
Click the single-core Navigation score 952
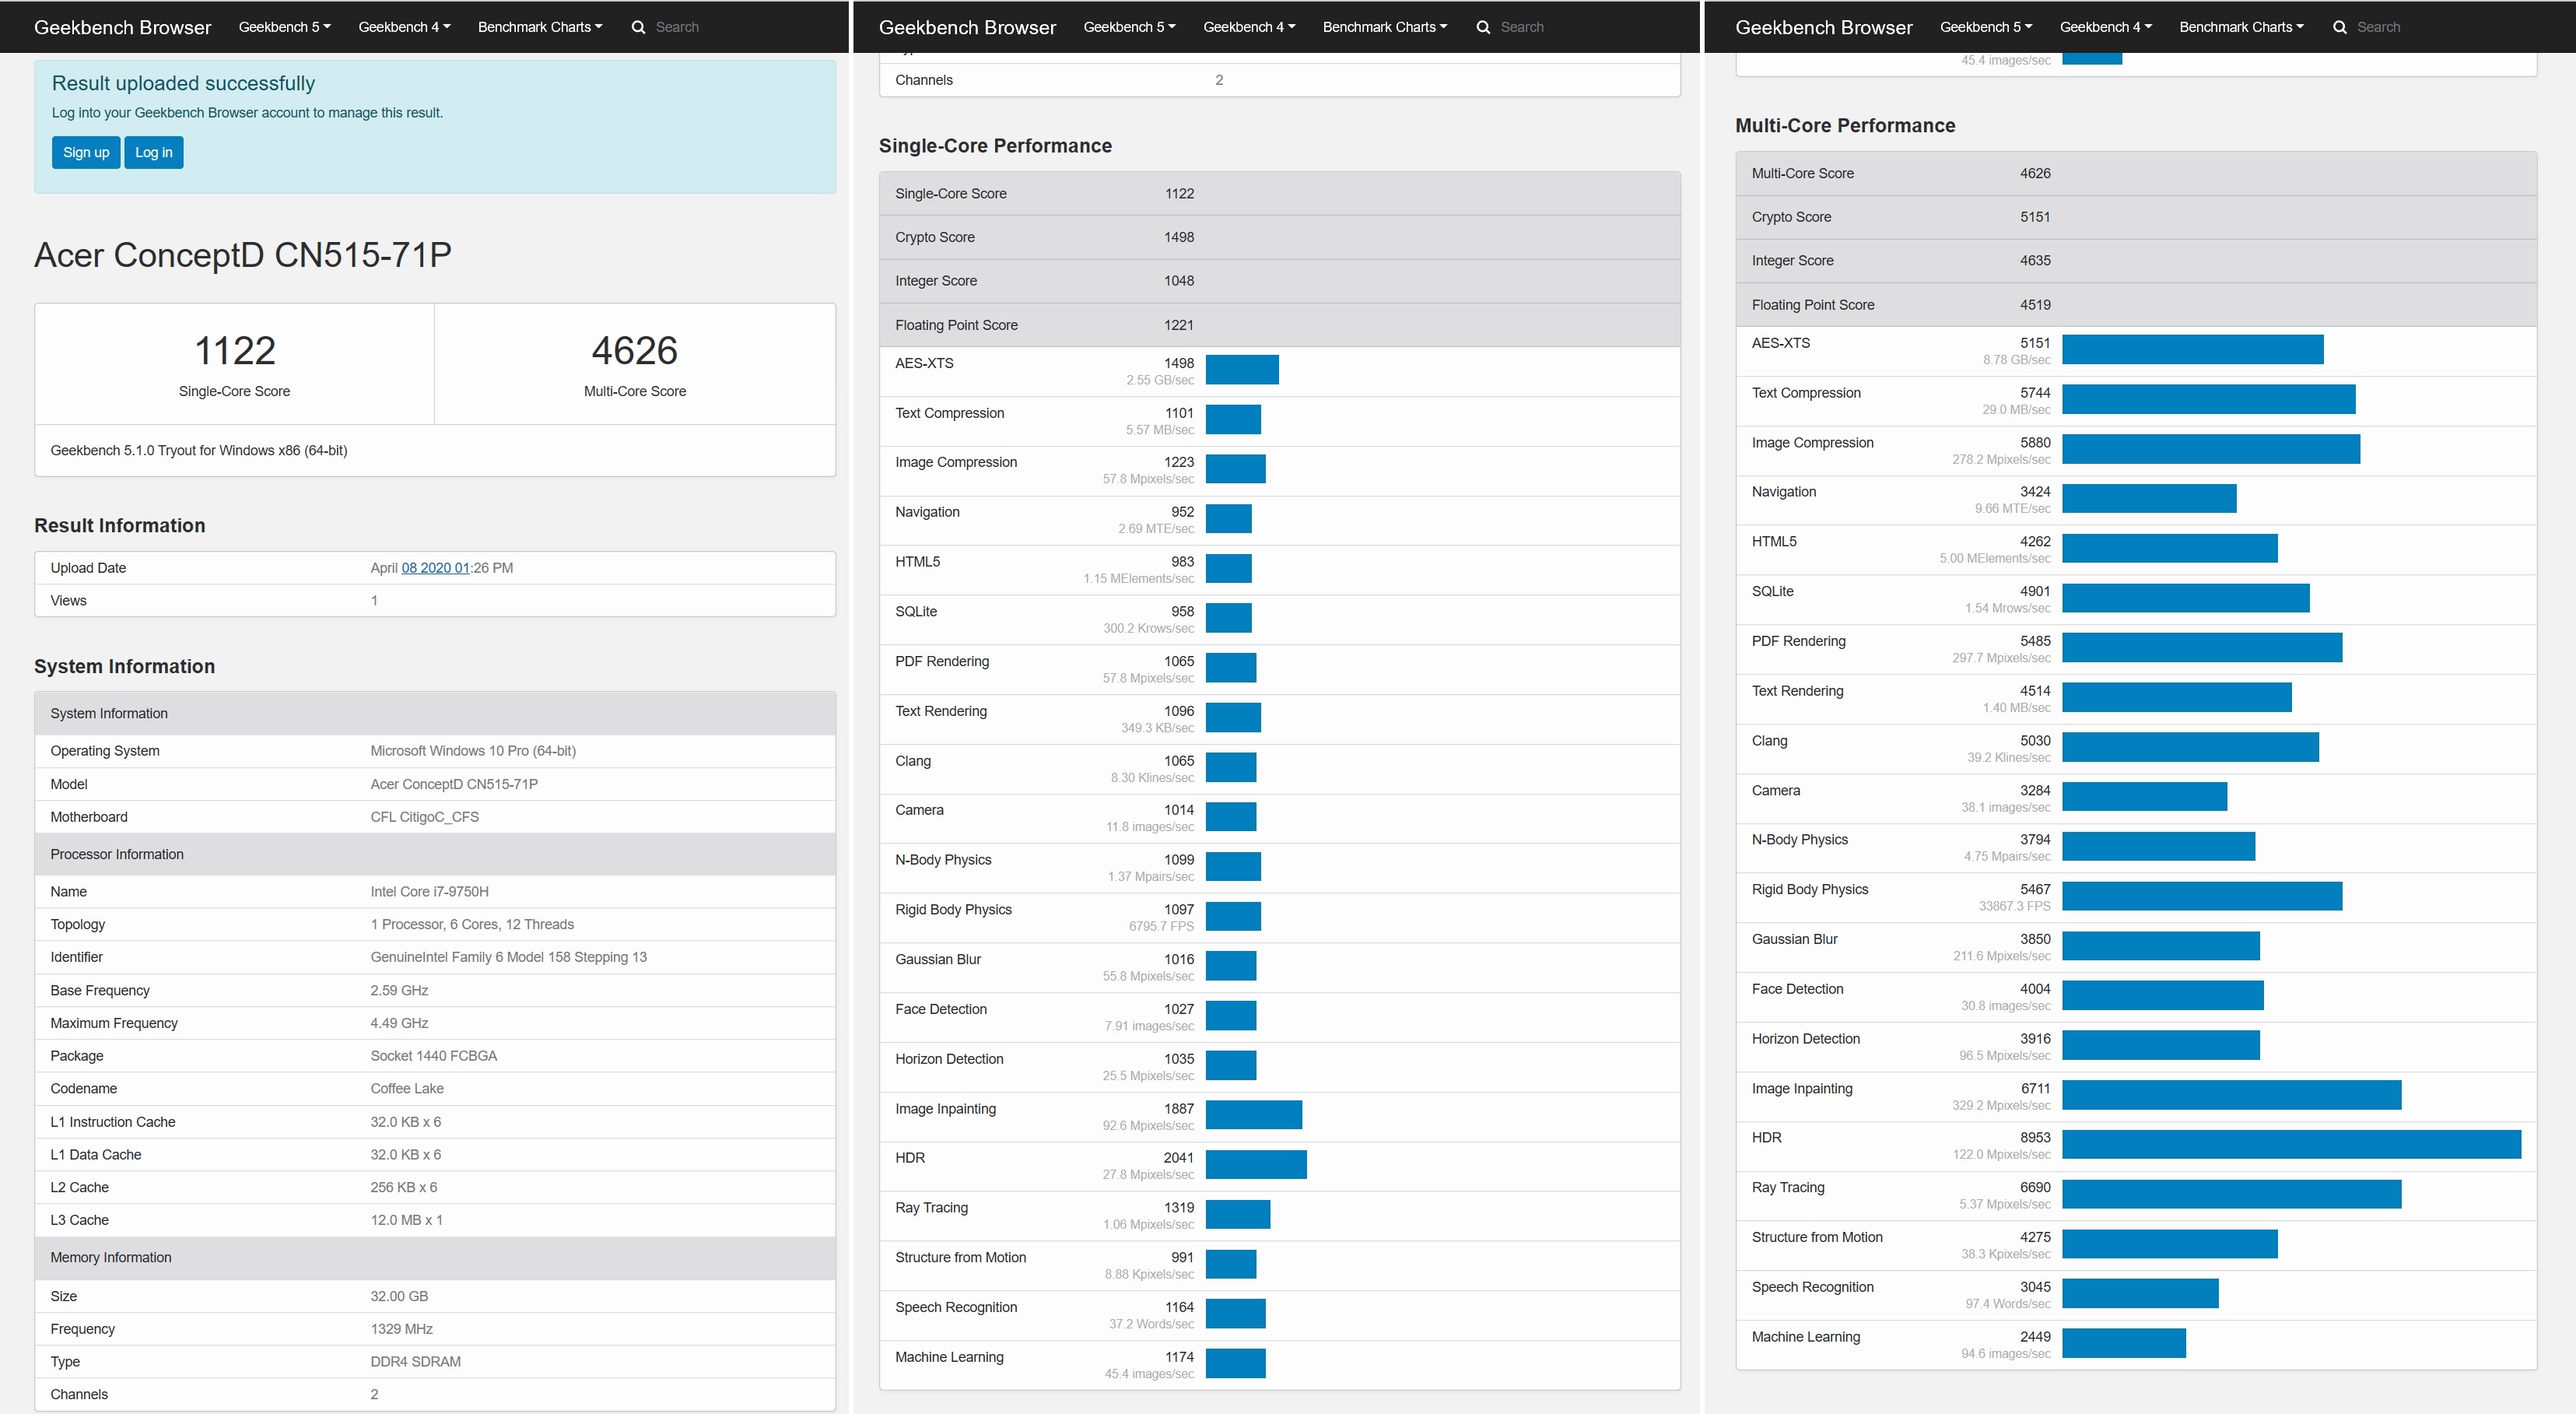[x=1182, y=512]
